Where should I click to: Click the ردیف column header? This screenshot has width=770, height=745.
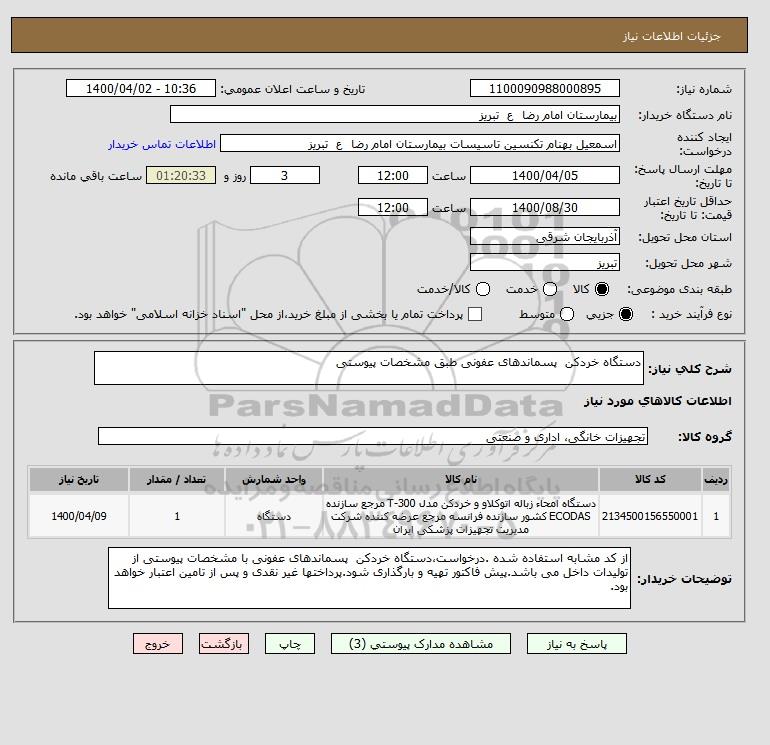pyautogui.click(x=716, y=479)
